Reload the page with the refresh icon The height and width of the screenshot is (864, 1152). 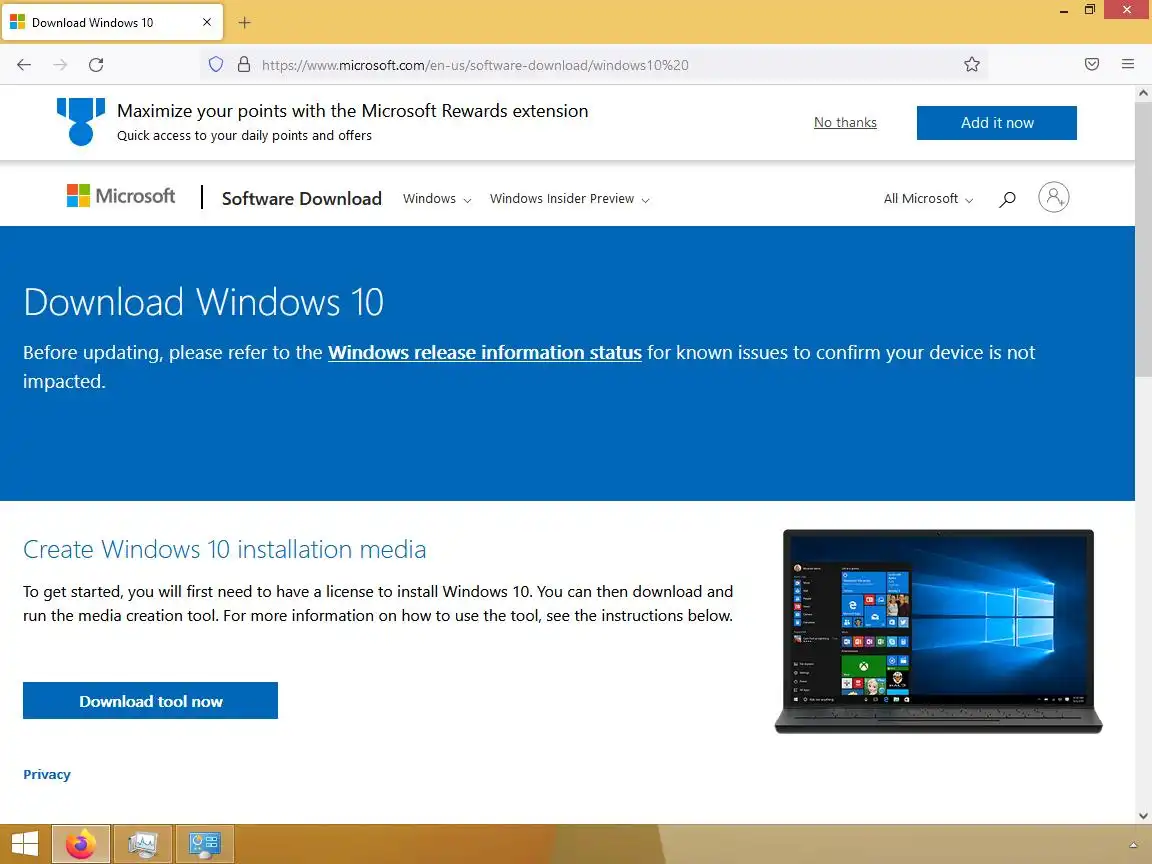point(96,65)
